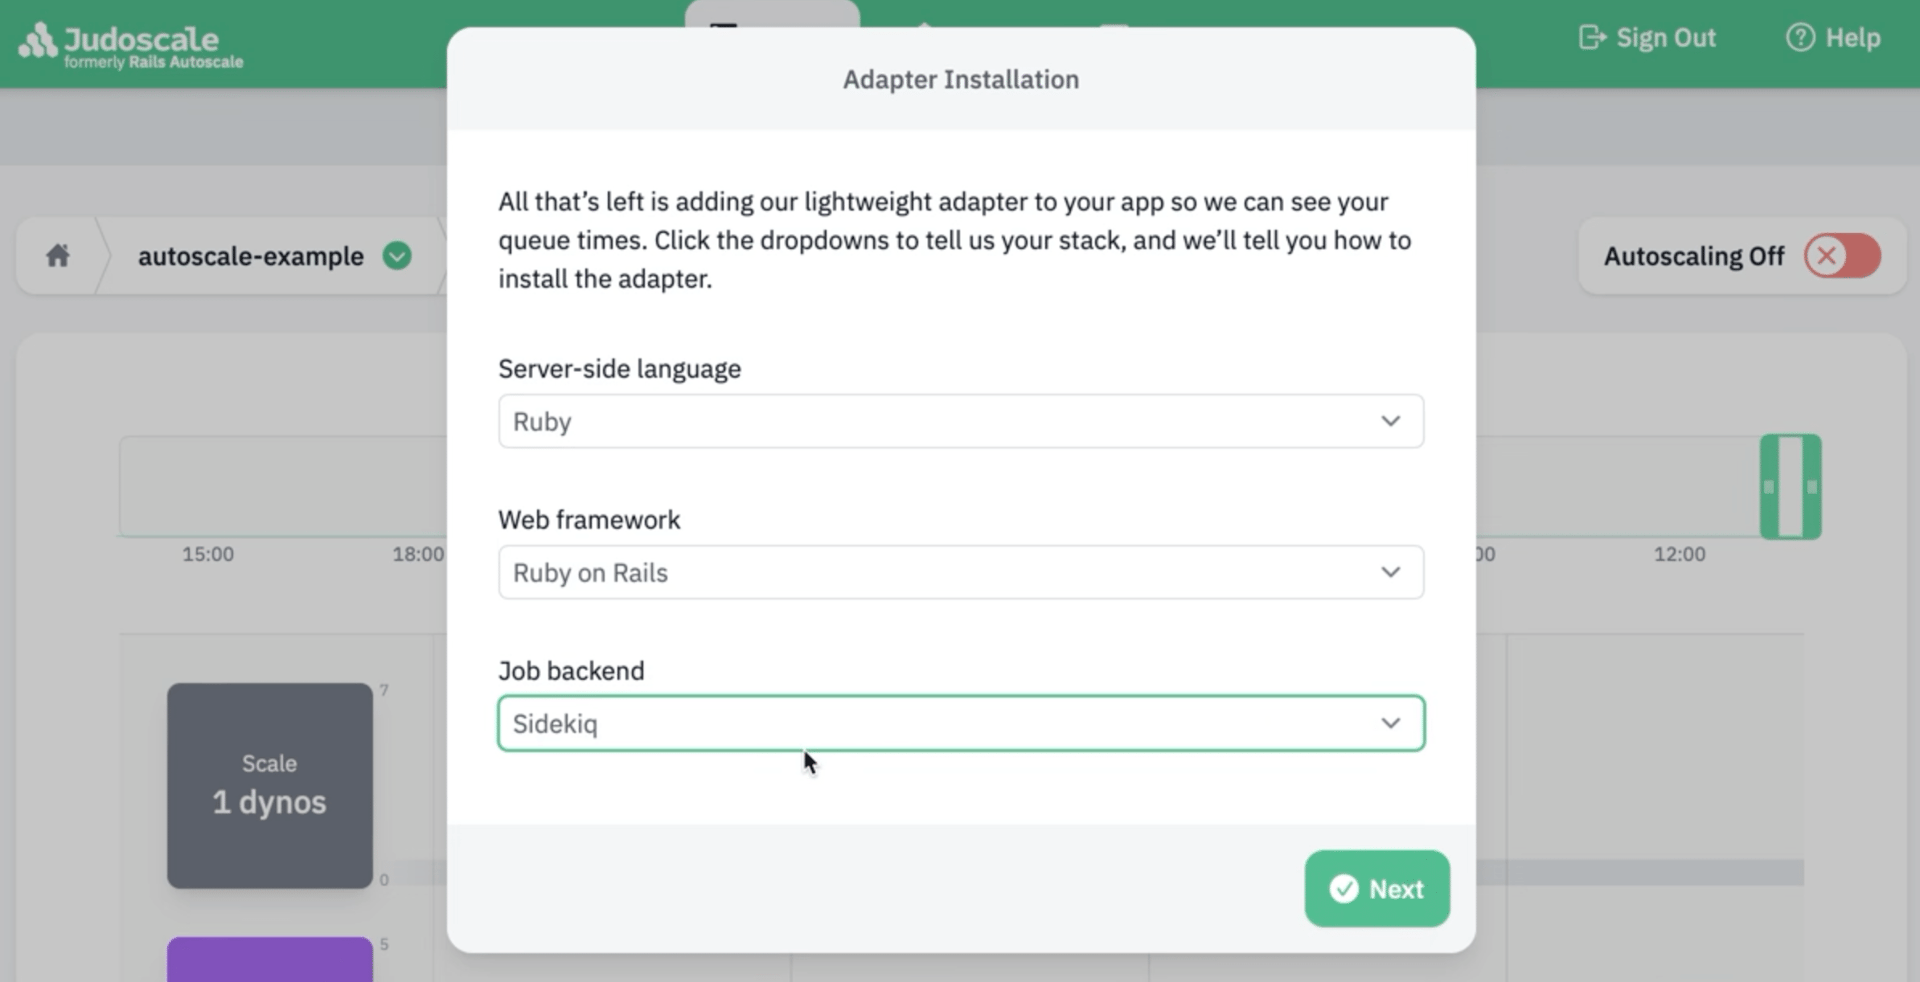This screenshot has width=1920, height=982.
Task: Toggle the autoscale range handle on the timeline
Action: 1790,486
